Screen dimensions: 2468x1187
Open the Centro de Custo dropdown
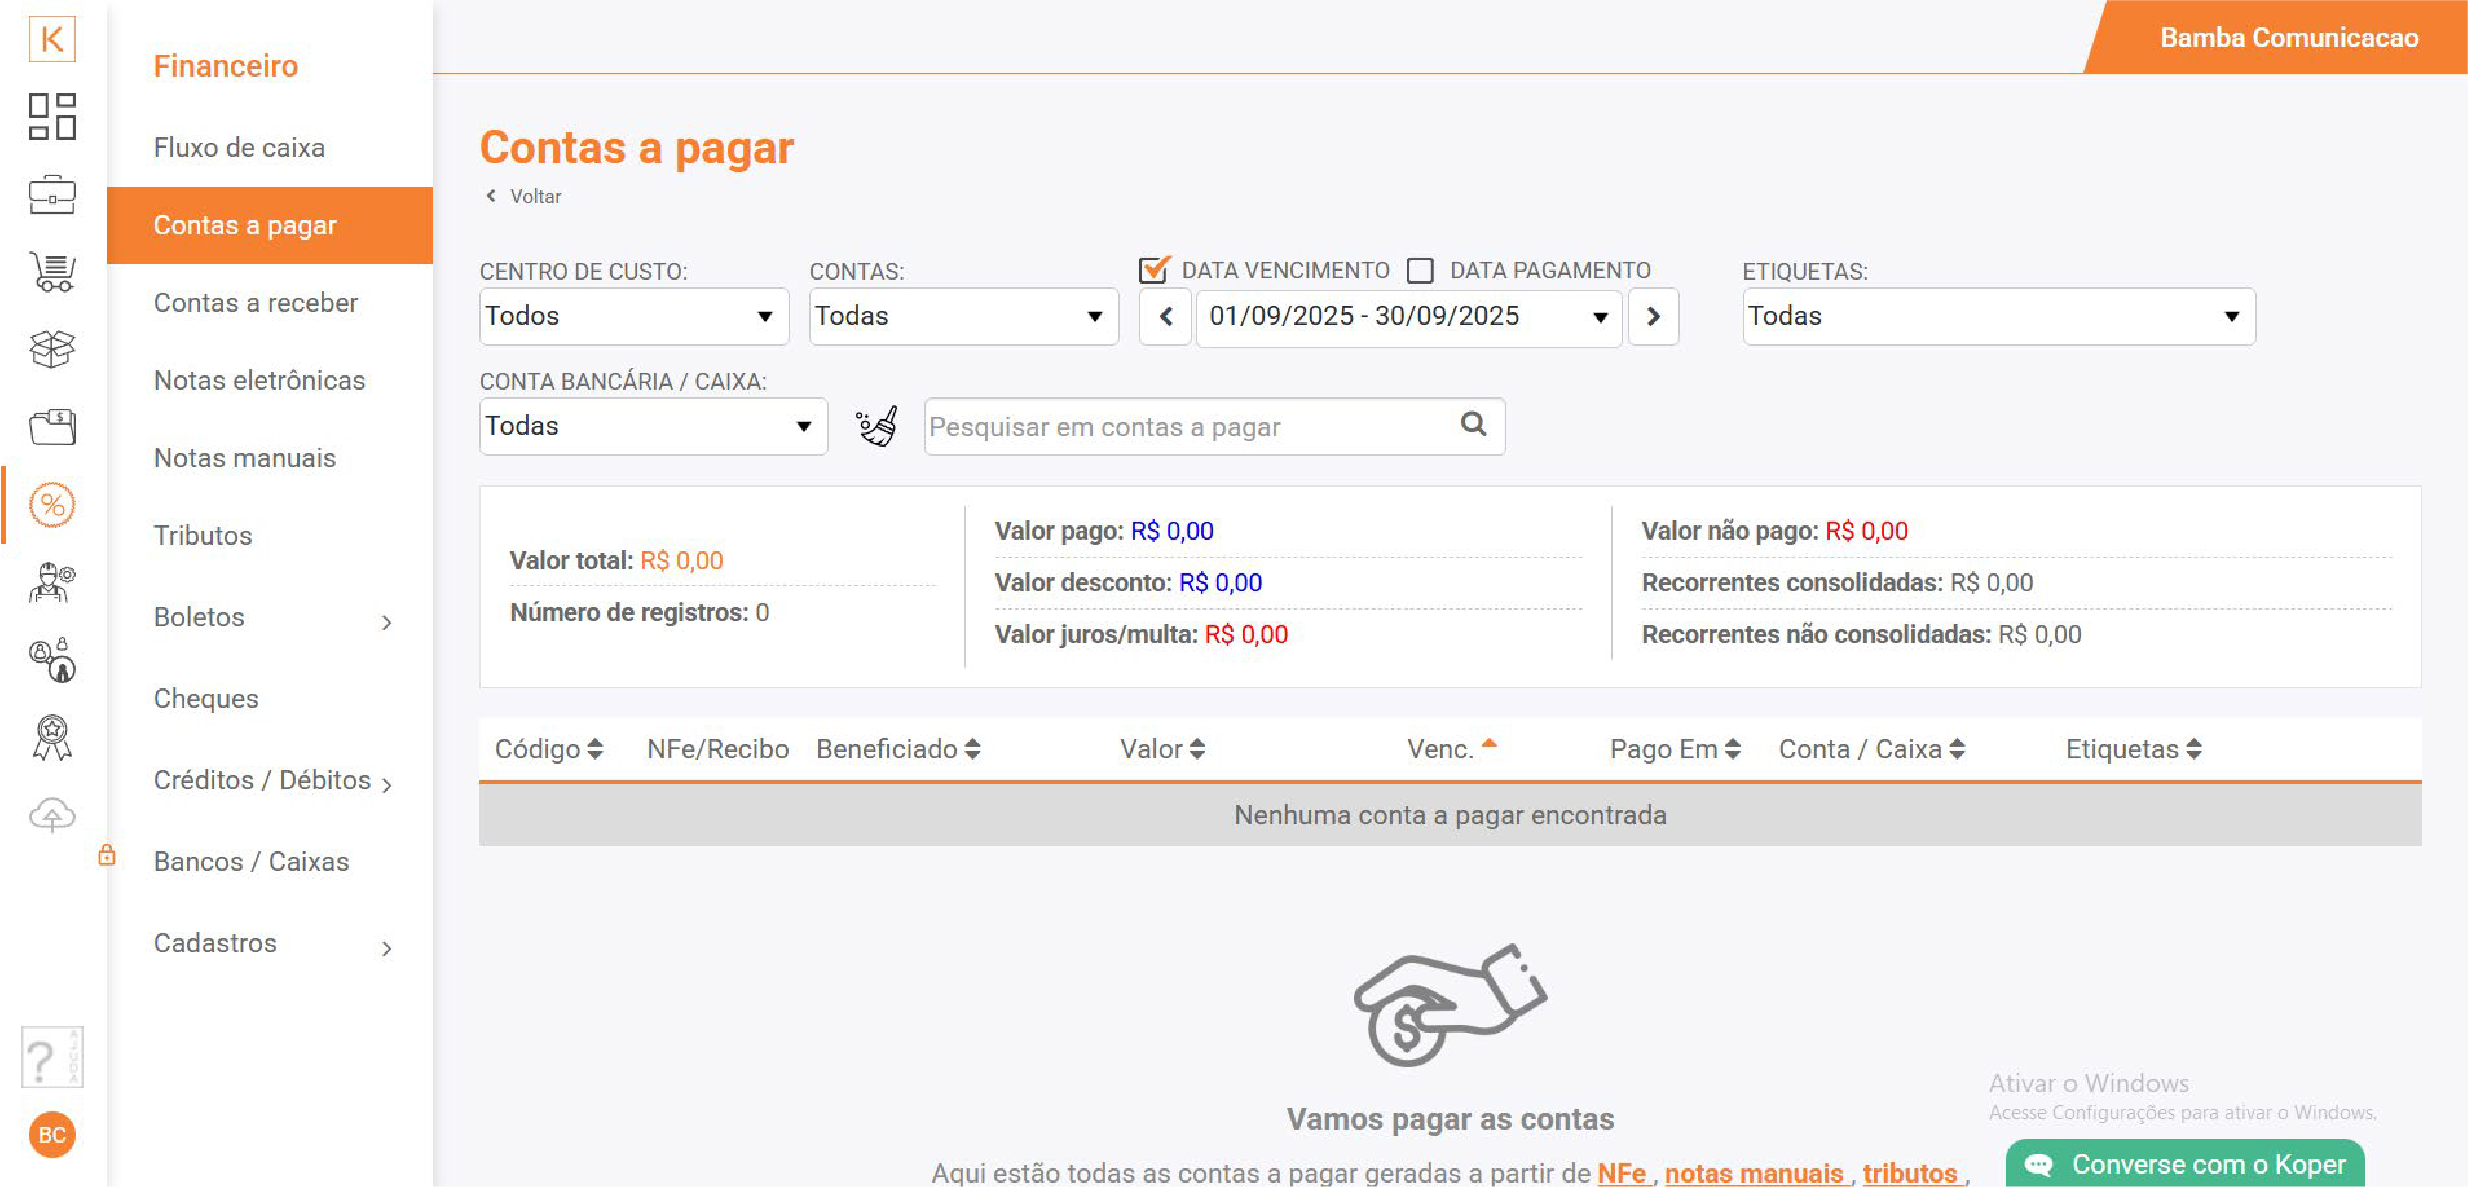coord(634,316)
